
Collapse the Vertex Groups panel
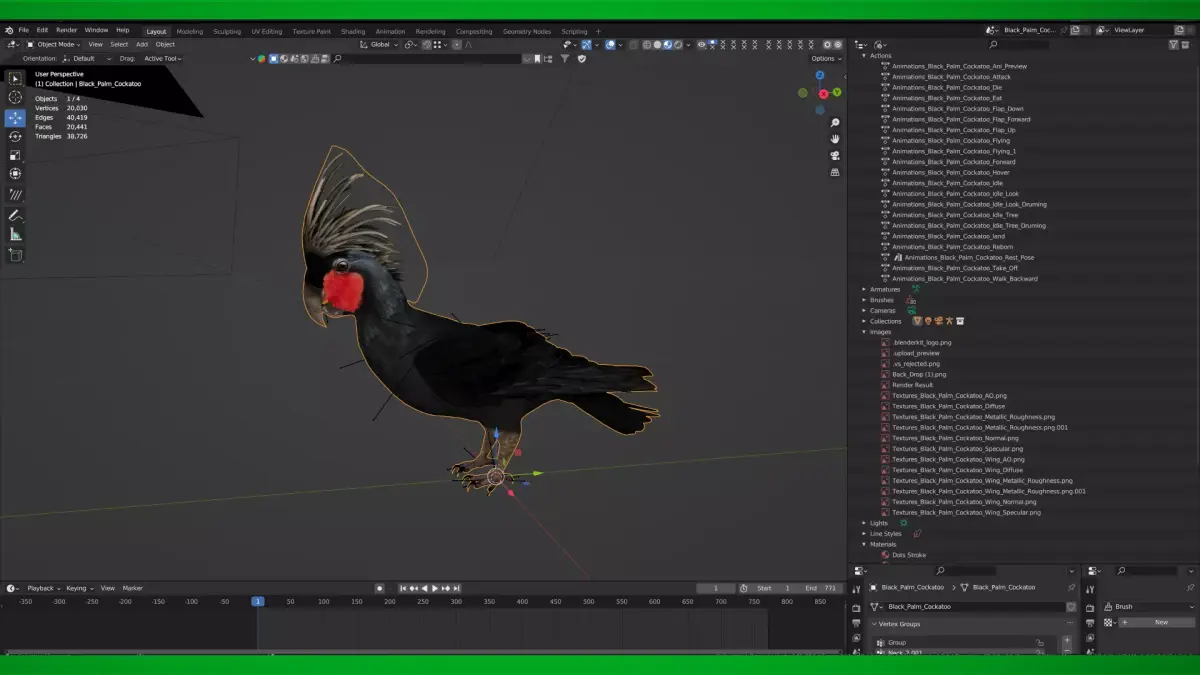click(x=875, y=624)
